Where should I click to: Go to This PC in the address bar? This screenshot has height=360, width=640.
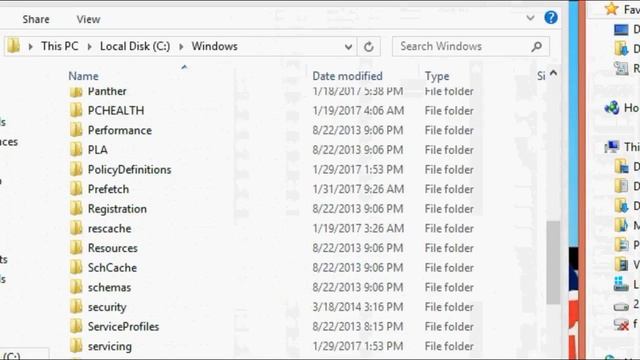pyautogui.click(x=60, y=46)
